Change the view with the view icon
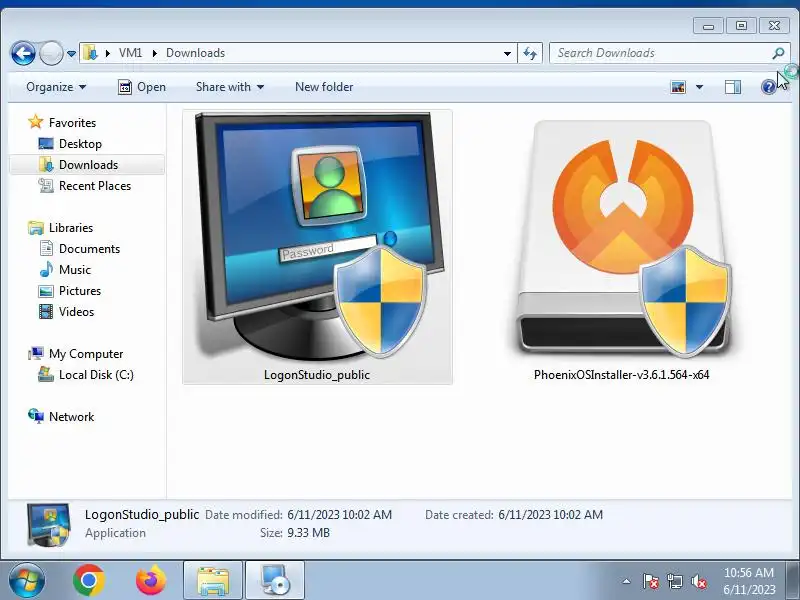The width and height of the screenshot is (800, 600). click(x=678, y=87)
